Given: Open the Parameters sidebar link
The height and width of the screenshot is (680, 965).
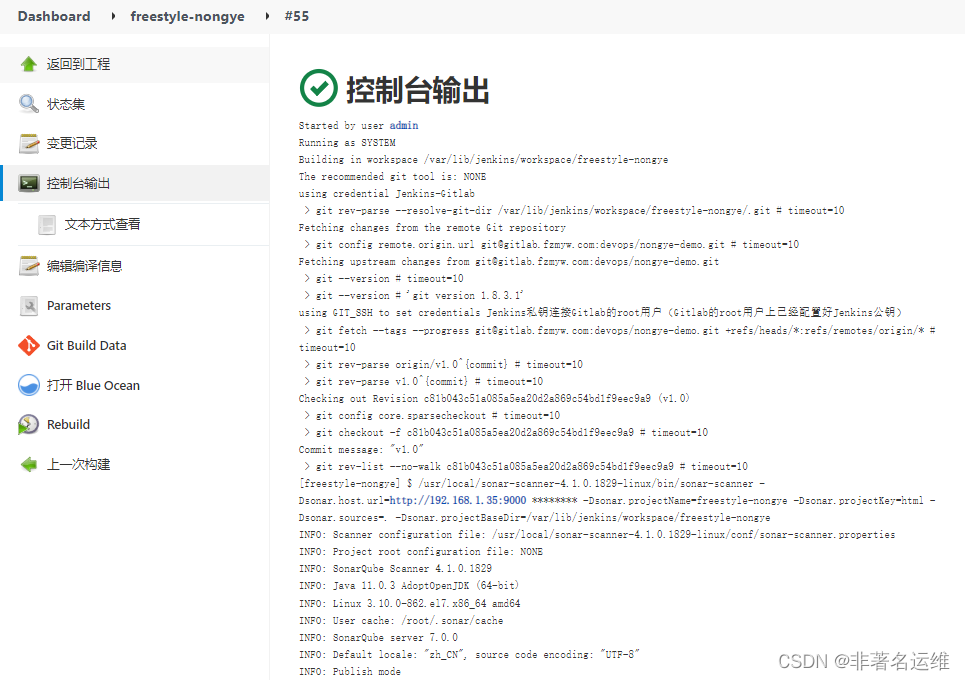Looking at the screenshot, I should pos(79,306).
